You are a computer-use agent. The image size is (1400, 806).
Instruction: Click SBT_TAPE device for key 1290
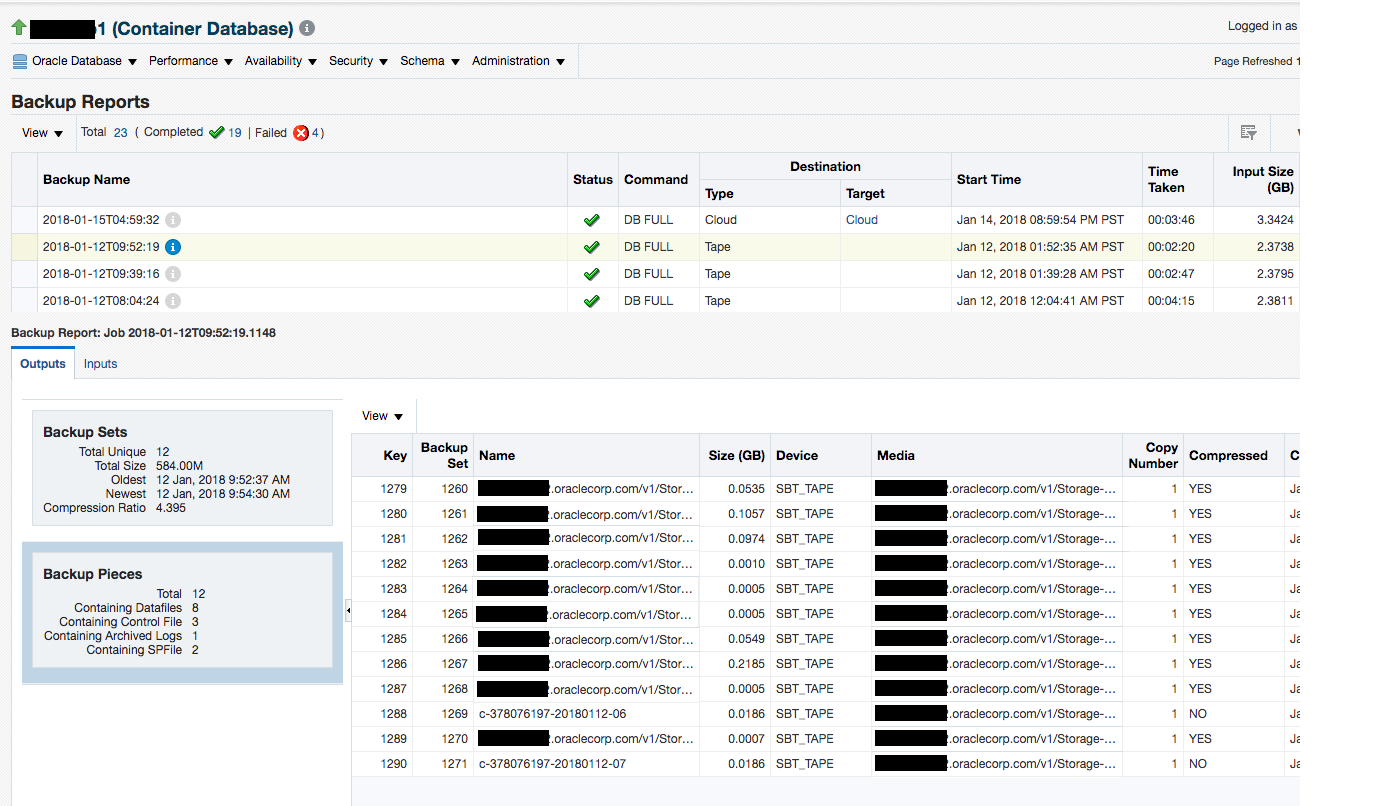(x=805, y=764)
